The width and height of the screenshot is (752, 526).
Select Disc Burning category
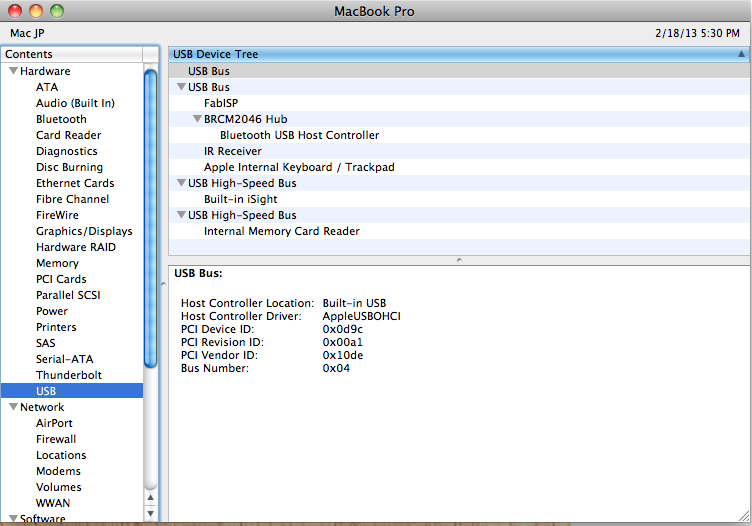pos(70,167)
